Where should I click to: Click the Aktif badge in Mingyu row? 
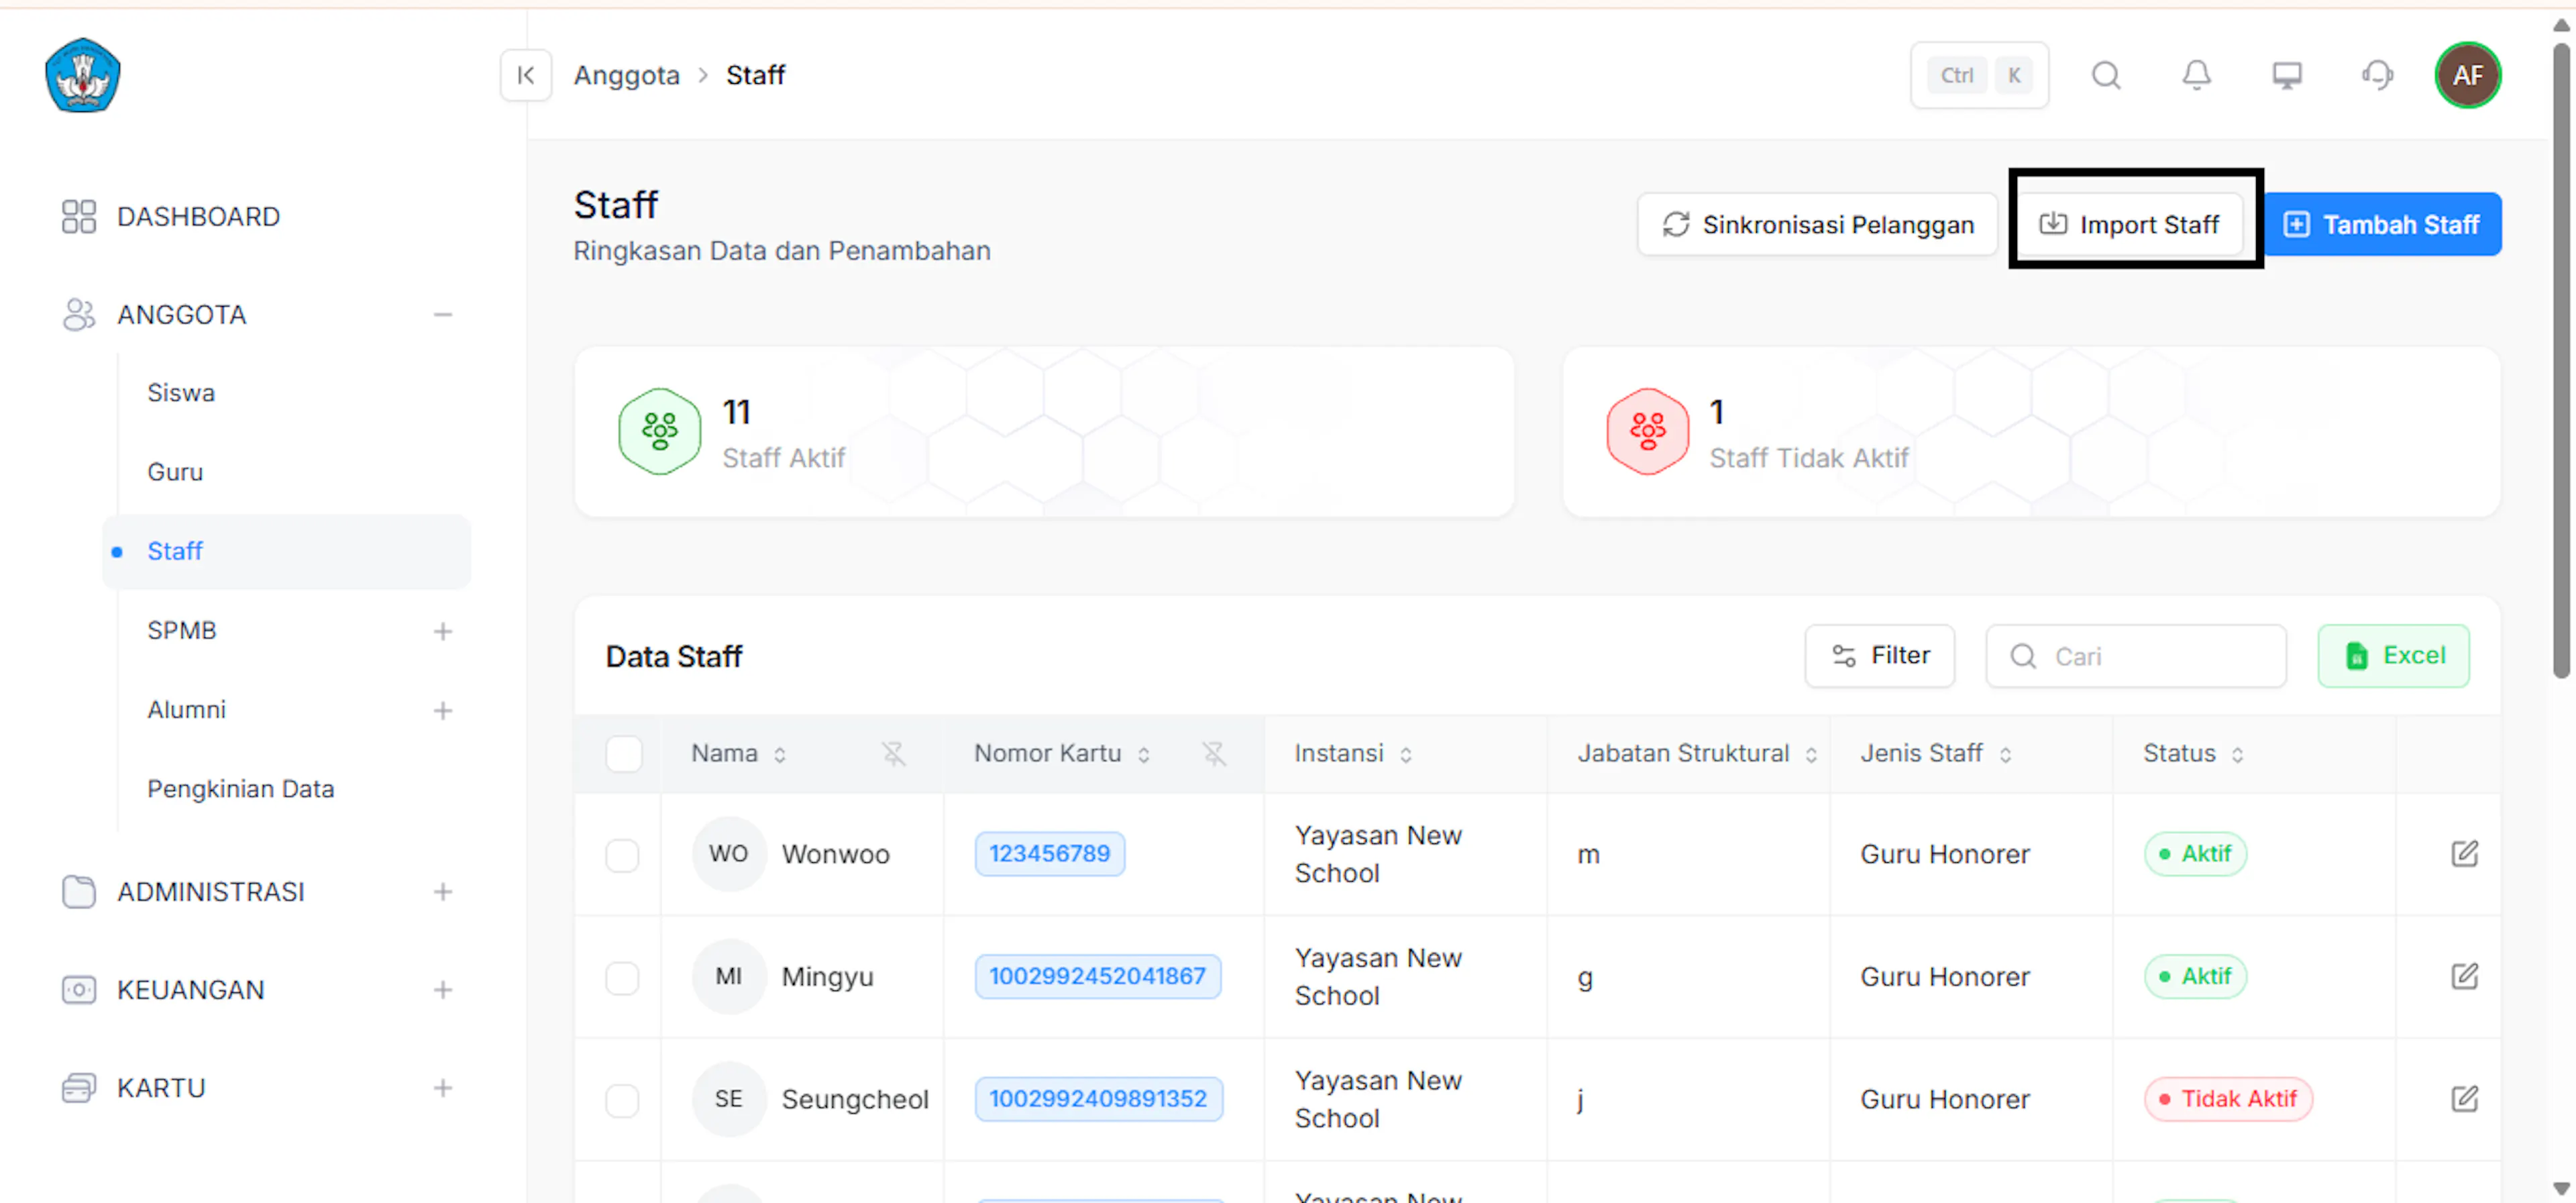[x=2195, y=977]
